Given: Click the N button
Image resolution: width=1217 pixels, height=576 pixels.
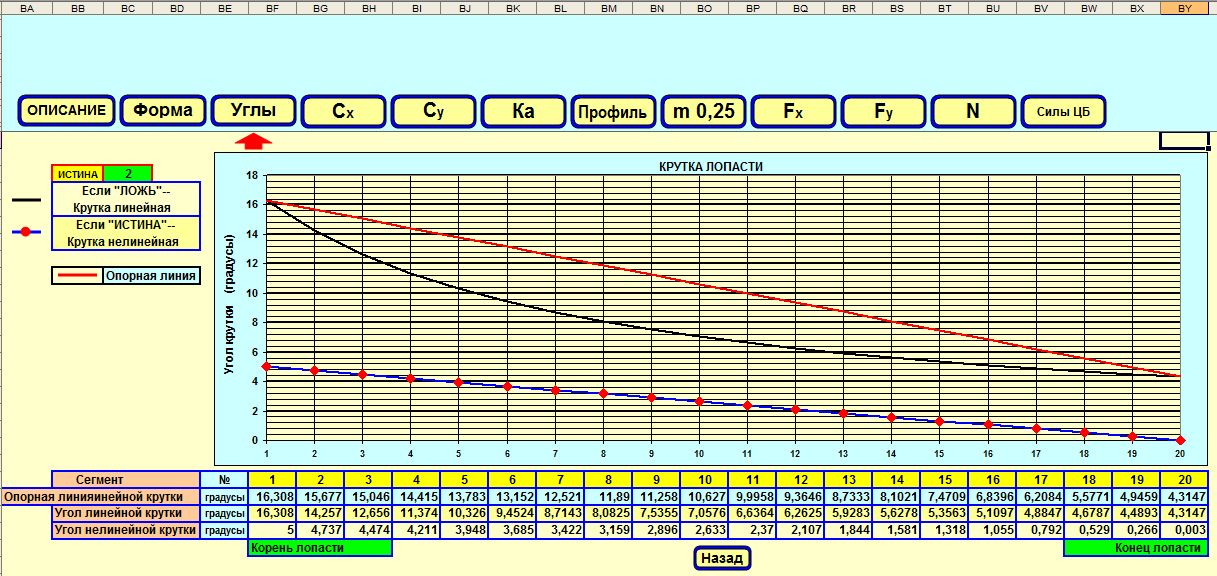Looking at the screenshot, I should [x=973, y=112].
